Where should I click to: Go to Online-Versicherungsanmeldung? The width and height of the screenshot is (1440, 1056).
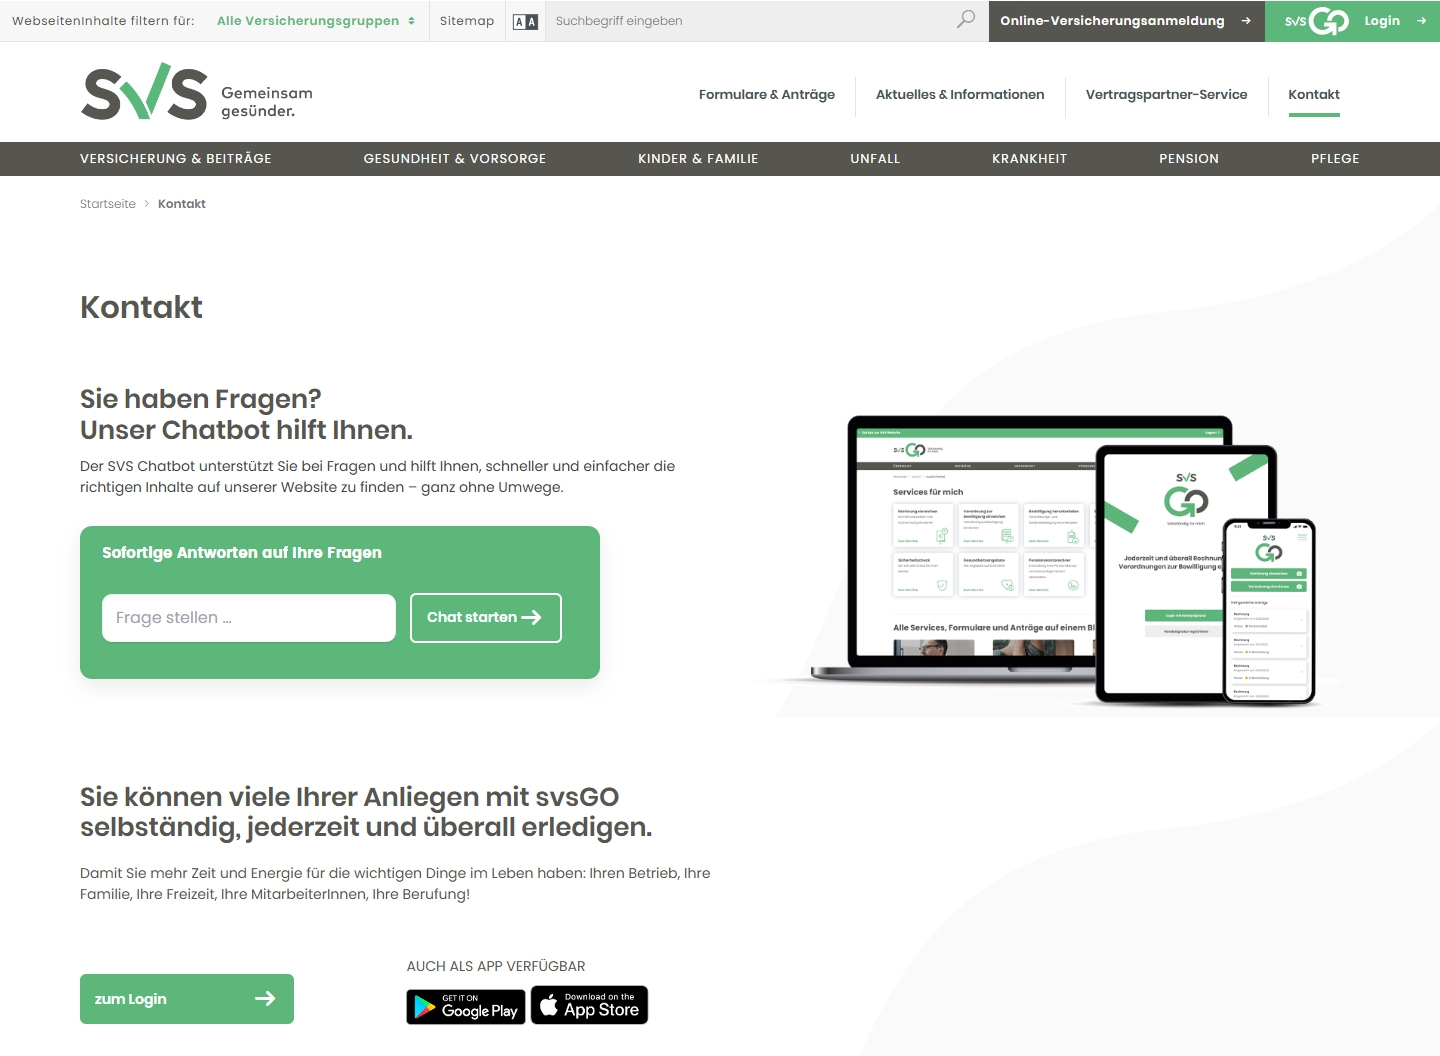pyautogui.click(x=1127, y=21)
